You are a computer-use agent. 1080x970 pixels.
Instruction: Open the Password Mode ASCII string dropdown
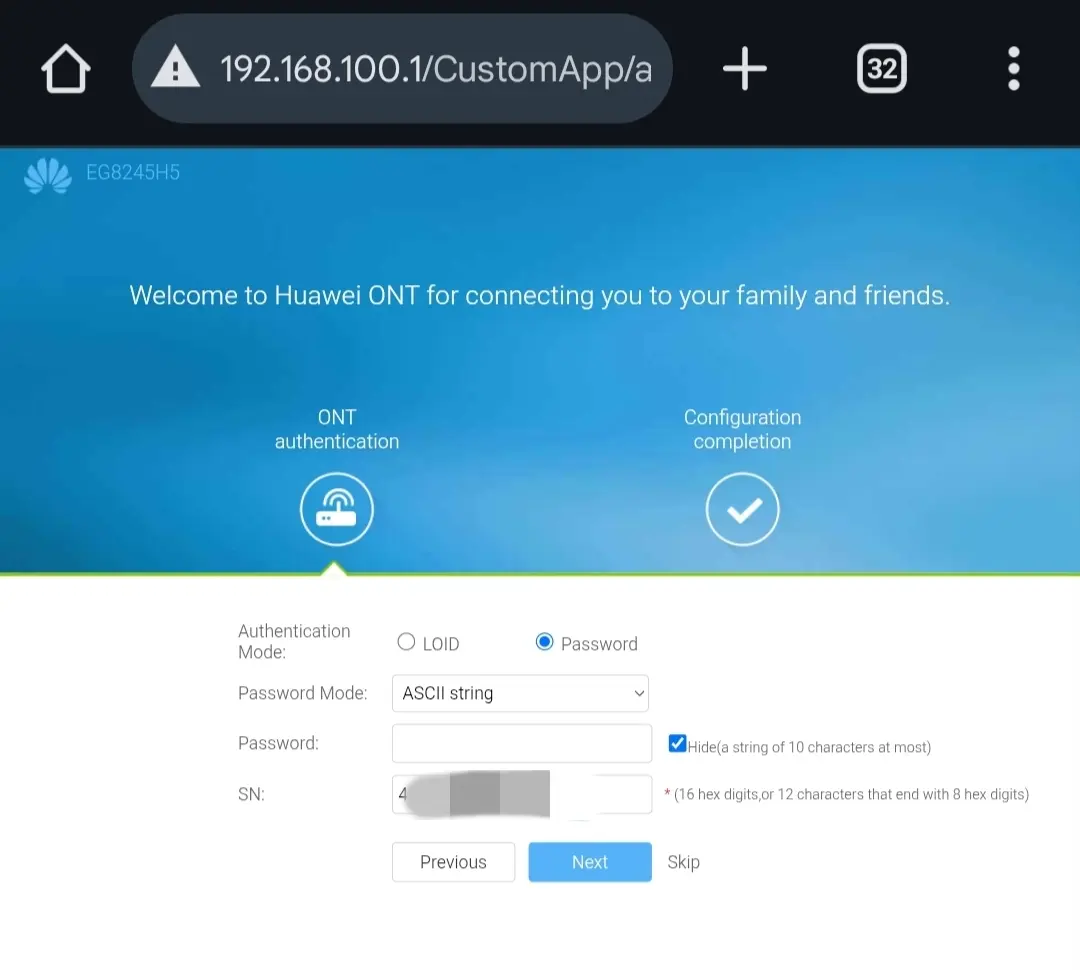coord(520,693)
